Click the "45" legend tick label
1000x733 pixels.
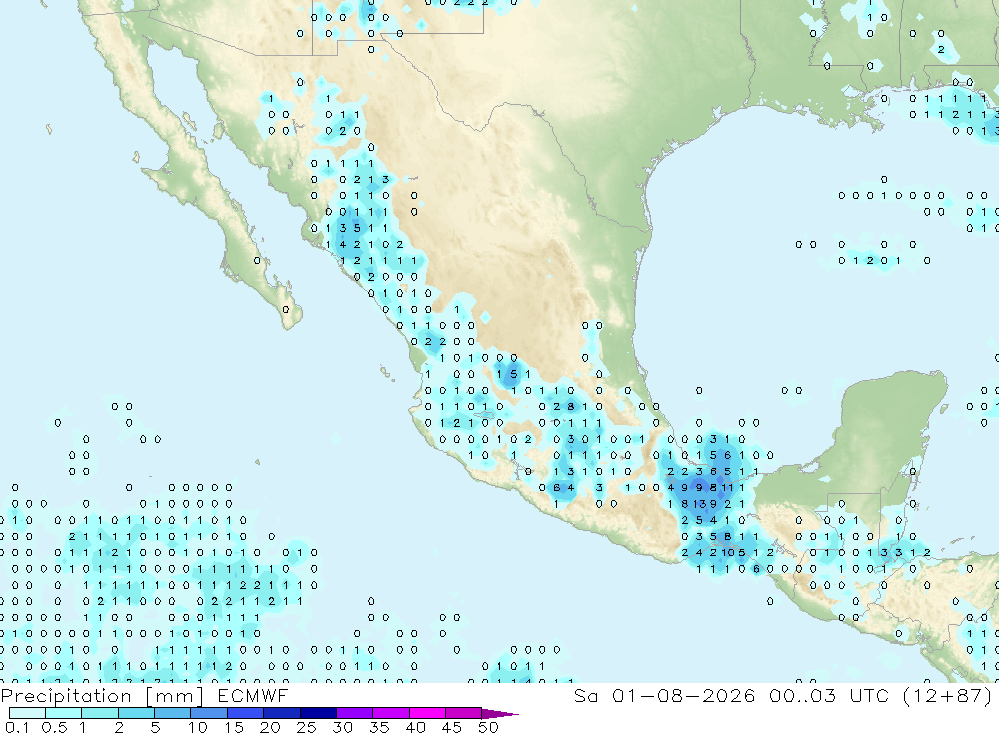[452, 727]
